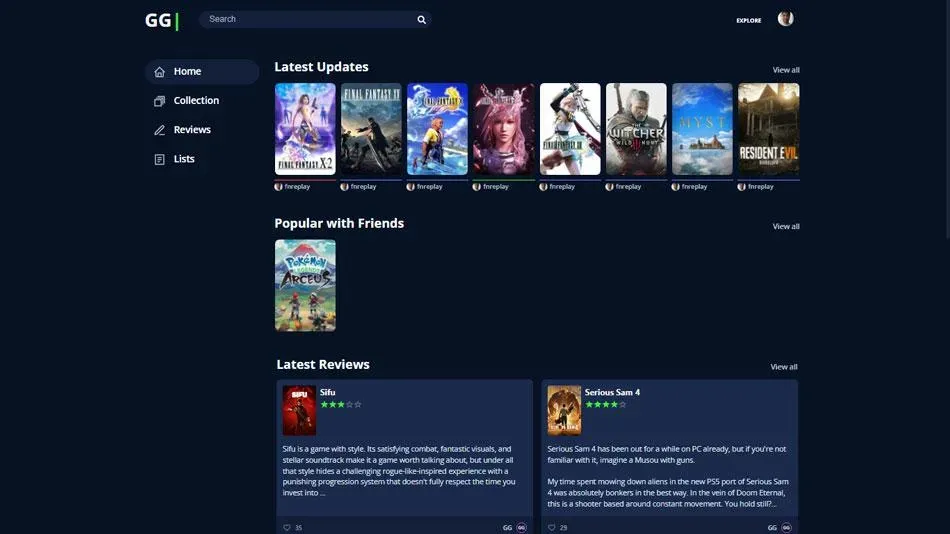Open Final Fantasy X cover
The height and width of the screenshot is (534, 950).
click(x=437, y=129)
